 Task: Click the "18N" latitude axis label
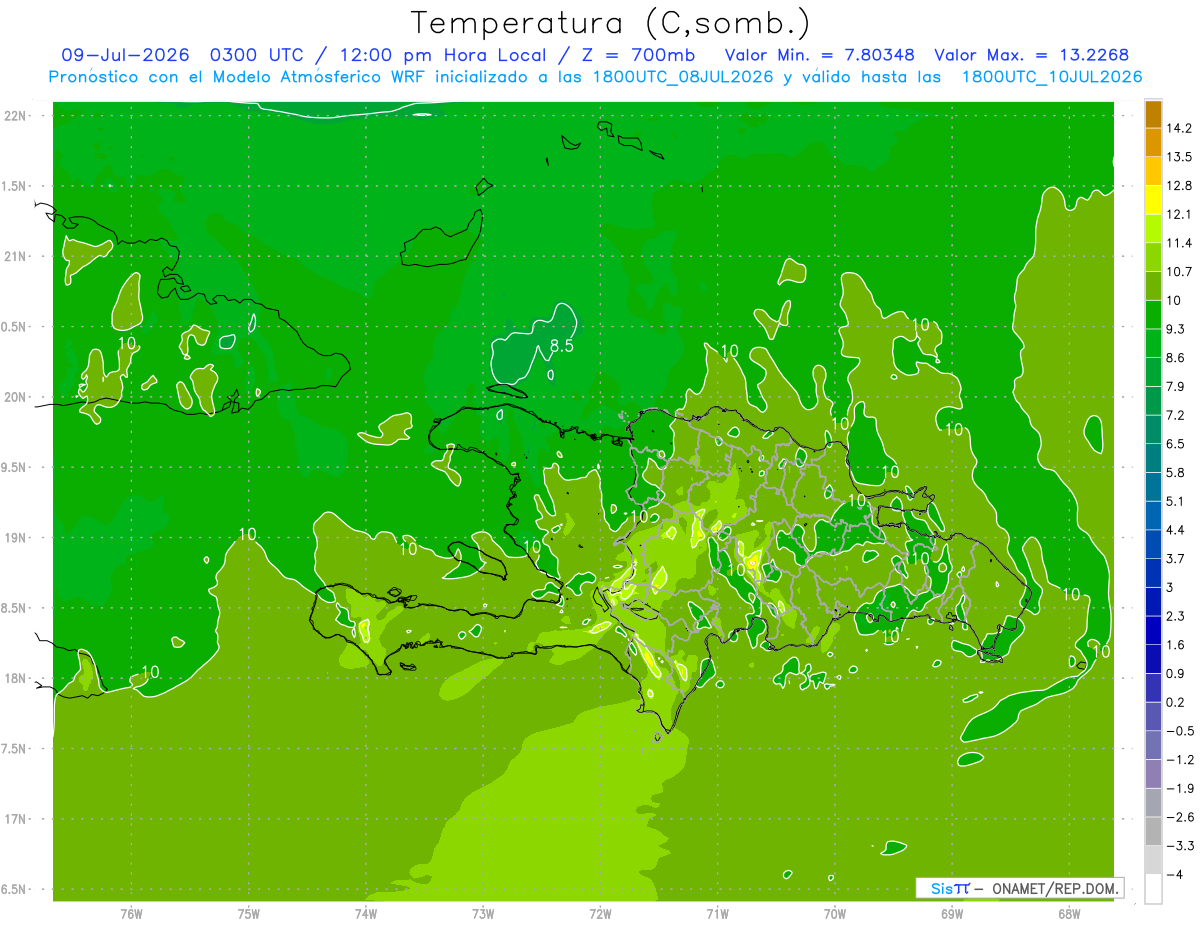[x=15, y=678]
